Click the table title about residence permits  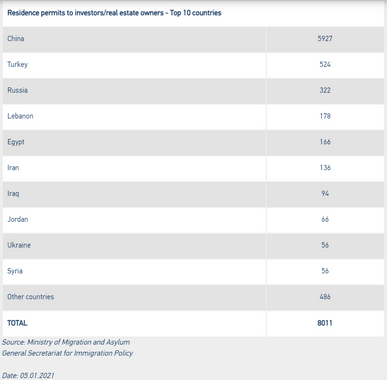(114, 13)
